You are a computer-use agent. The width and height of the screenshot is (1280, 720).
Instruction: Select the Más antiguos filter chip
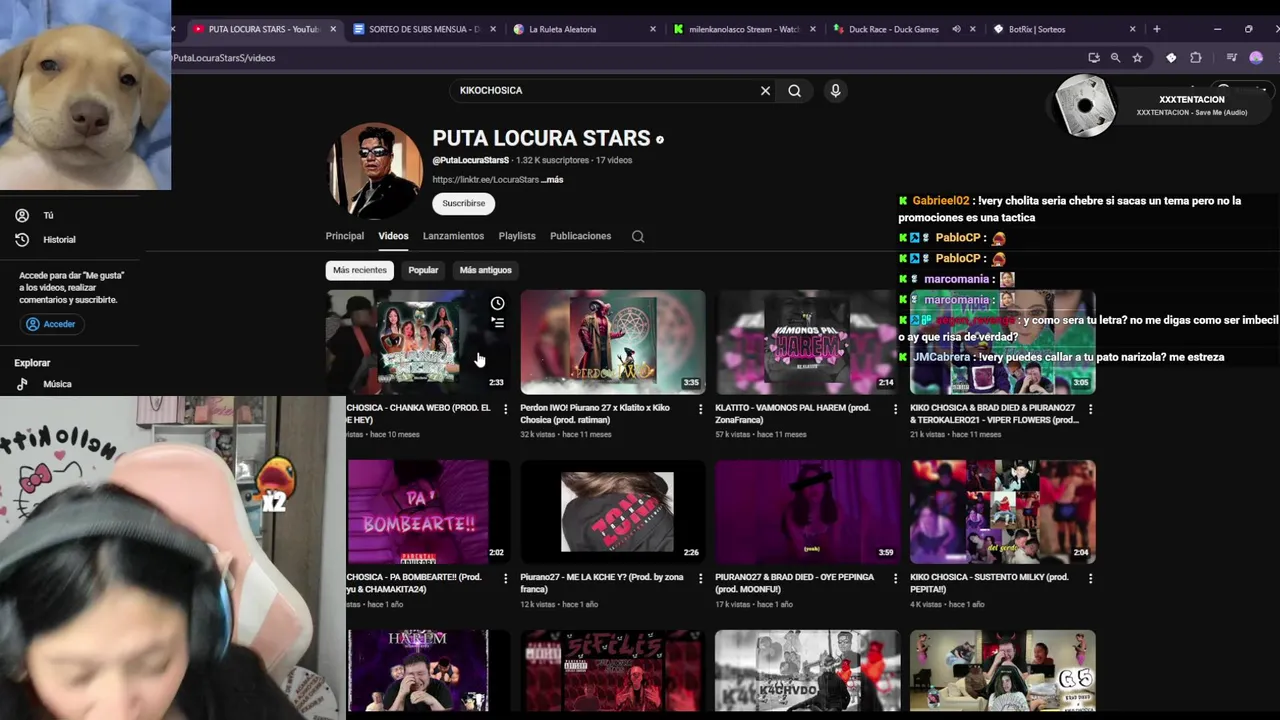pos(485,270)
